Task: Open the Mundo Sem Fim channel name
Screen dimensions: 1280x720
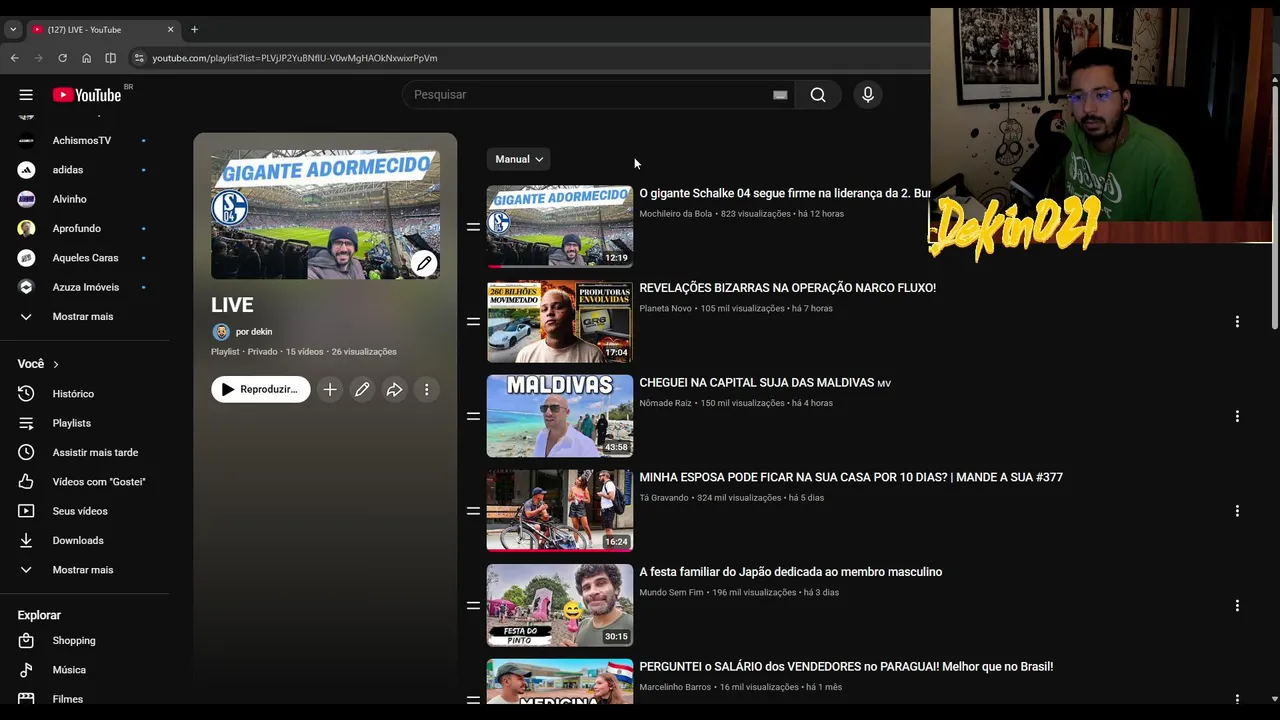Action: [672, 593]
